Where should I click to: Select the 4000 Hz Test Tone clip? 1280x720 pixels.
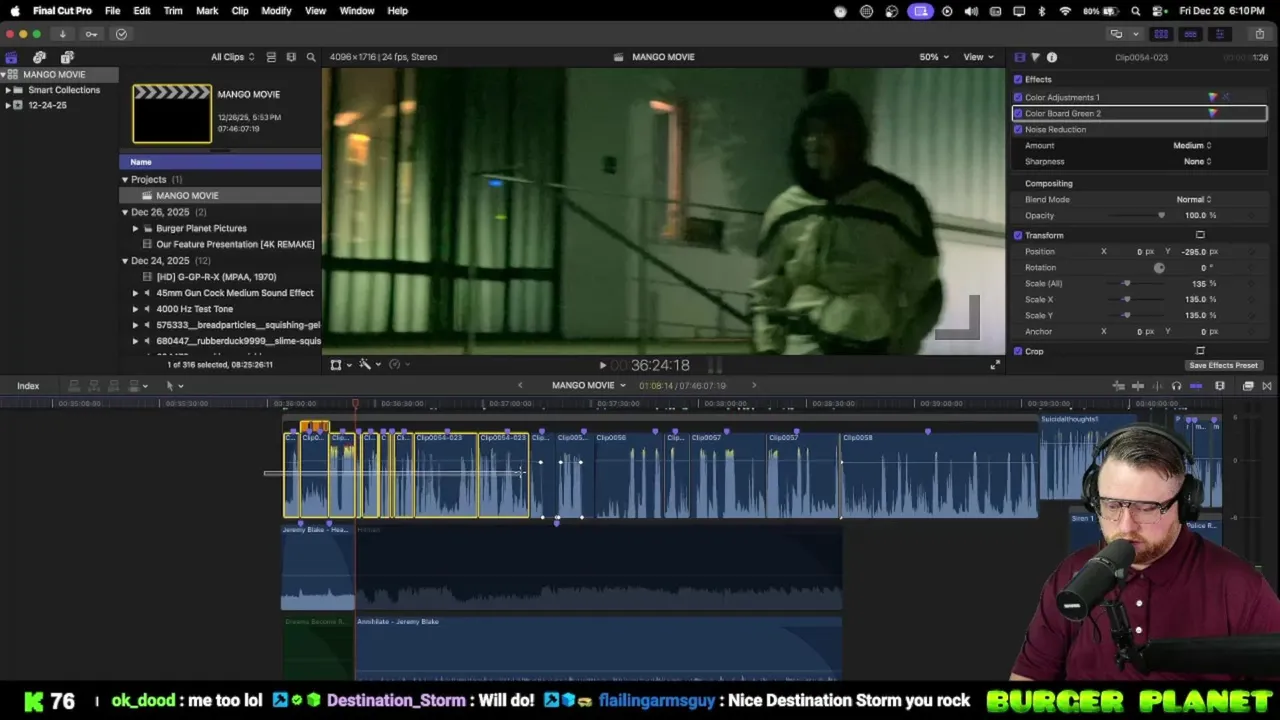(195, 309)
